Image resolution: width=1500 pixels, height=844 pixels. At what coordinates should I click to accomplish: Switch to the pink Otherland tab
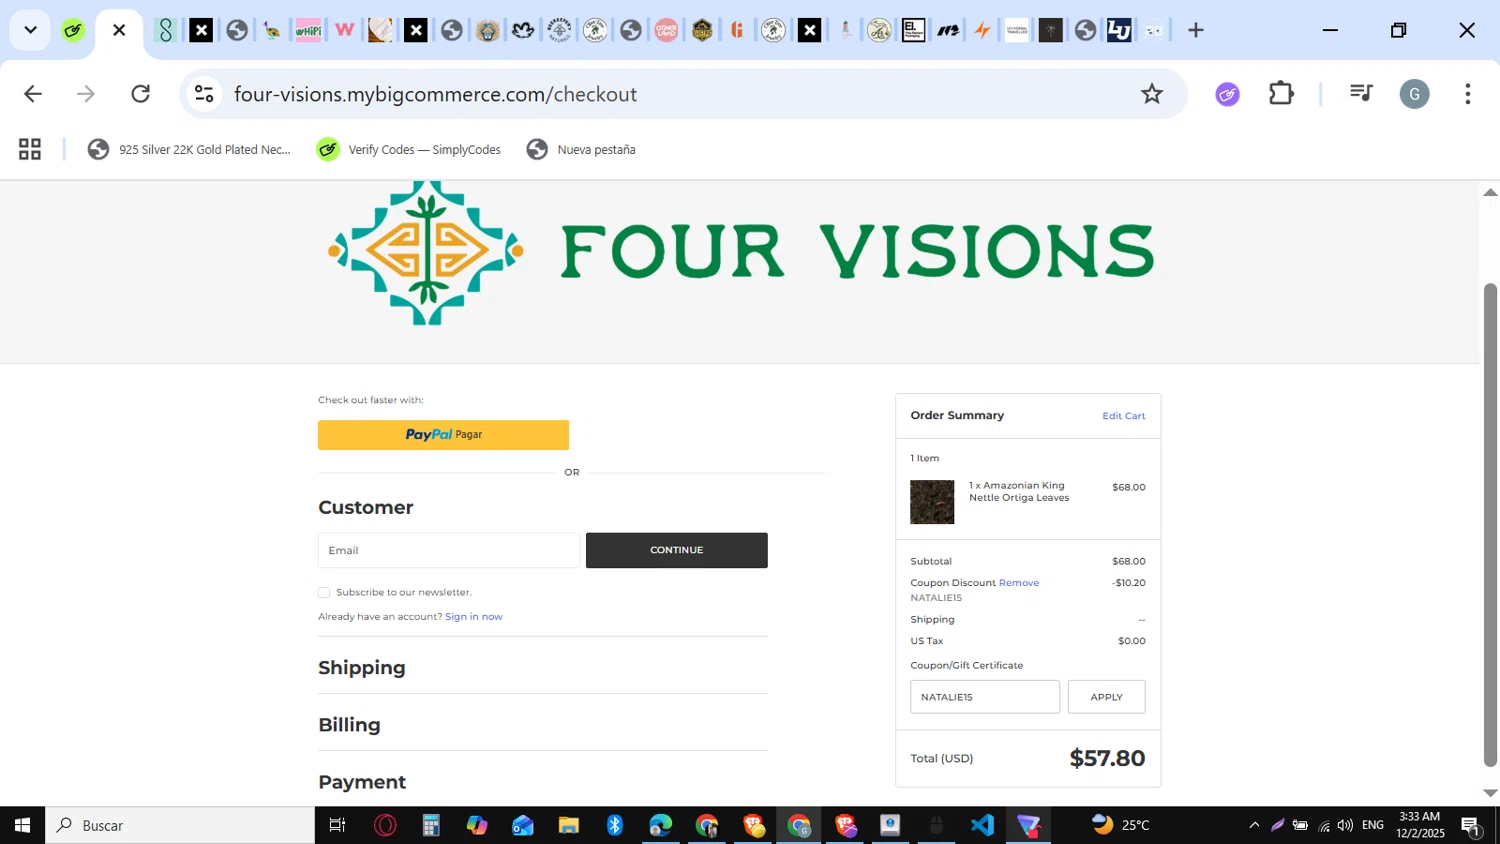[666, 30]
